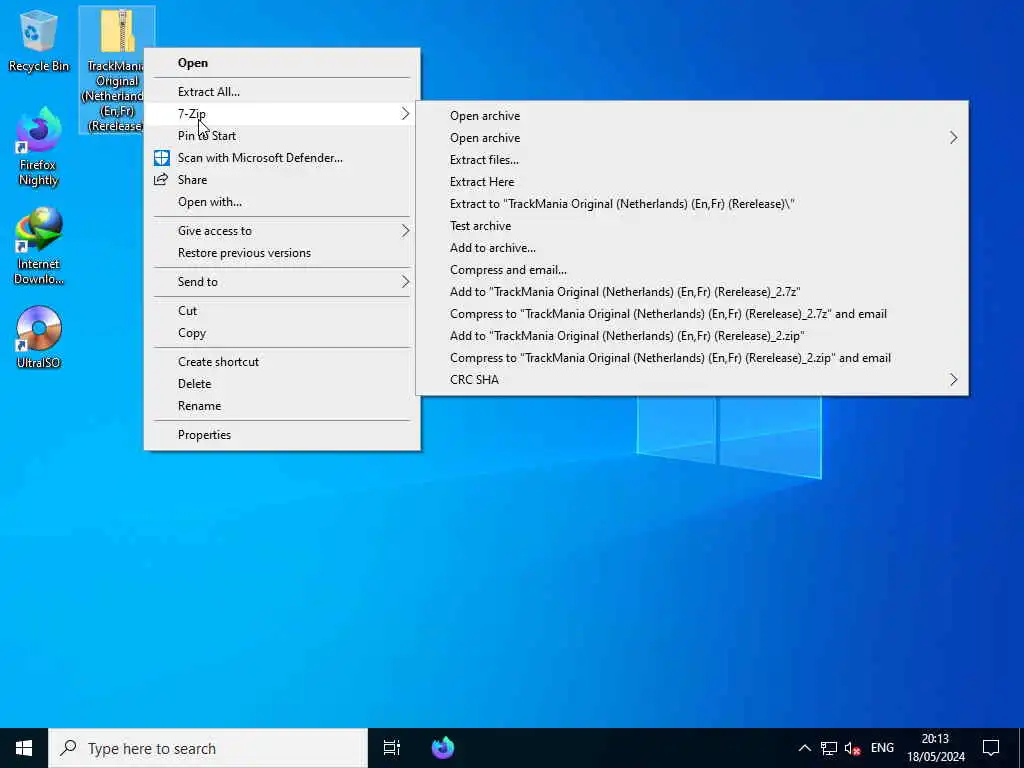Screen dimensions: 1024x768
Task: Expand the Give access to submenu
Action: tap(282, 231)
